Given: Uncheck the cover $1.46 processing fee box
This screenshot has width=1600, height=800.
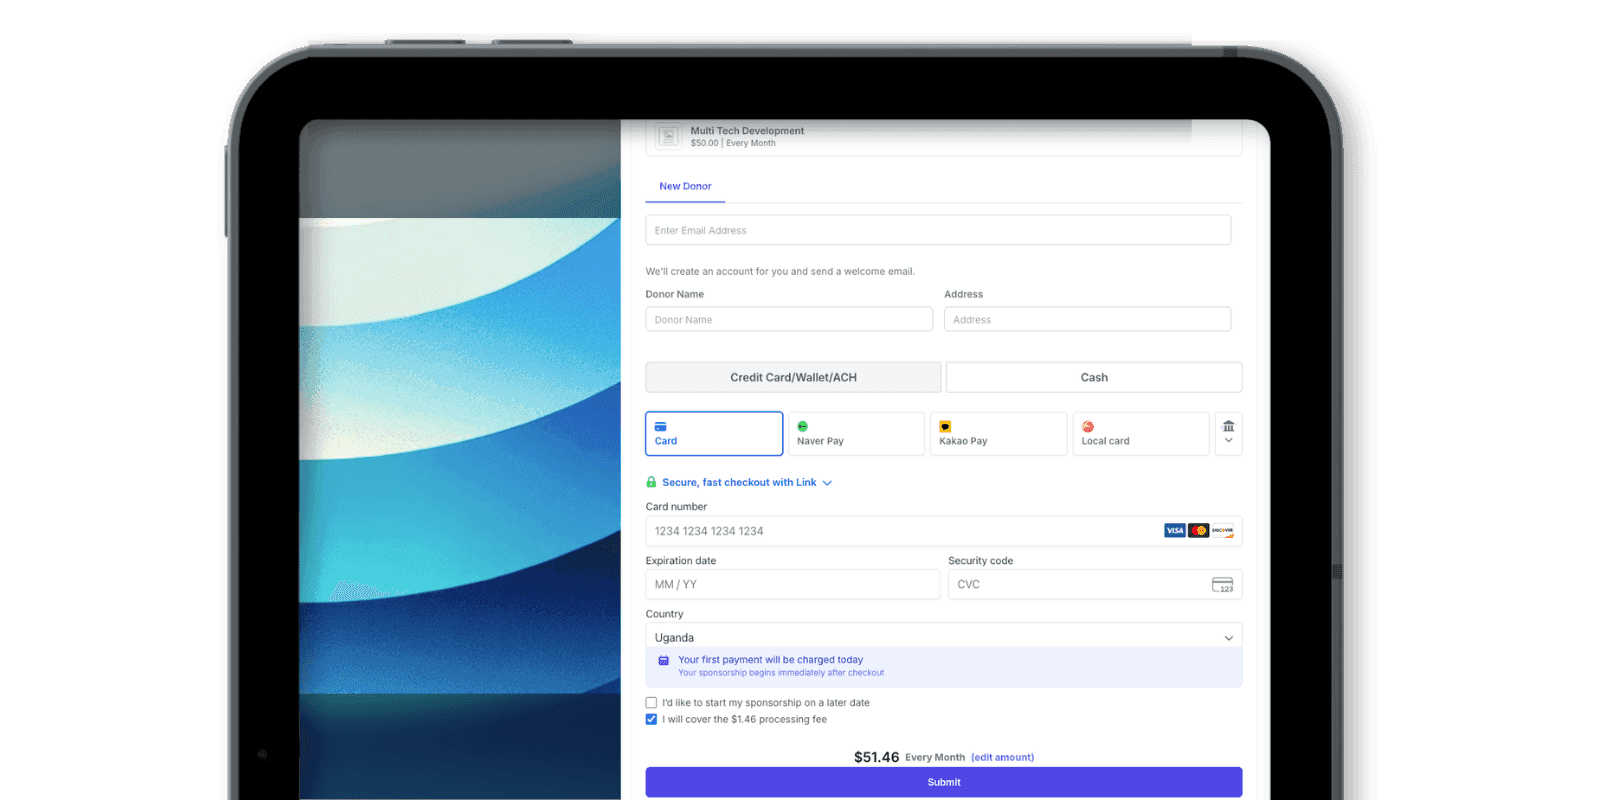Looking at the screenshot, I should point(651,719).
